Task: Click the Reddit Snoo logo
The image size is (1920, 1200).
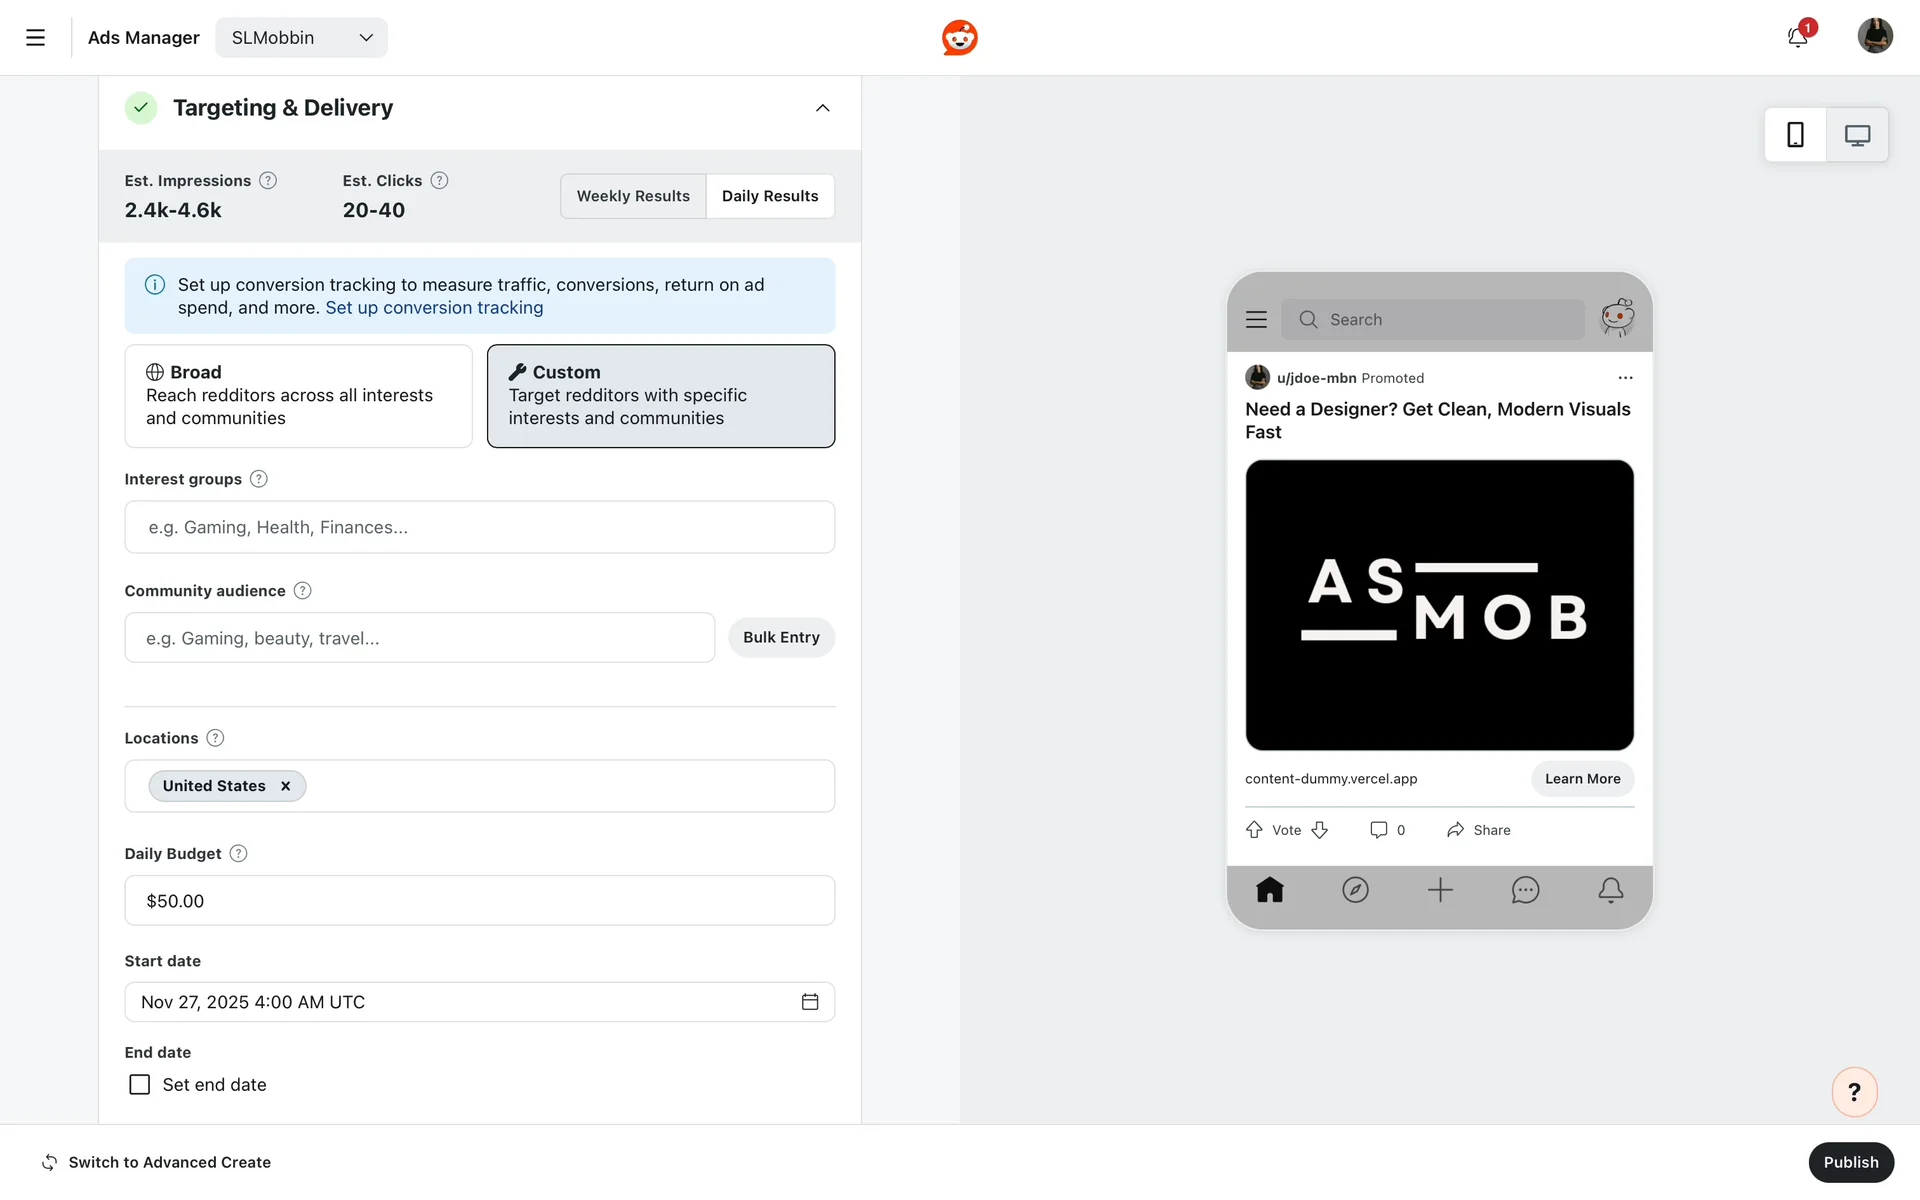Action: [x=959, y=38]
